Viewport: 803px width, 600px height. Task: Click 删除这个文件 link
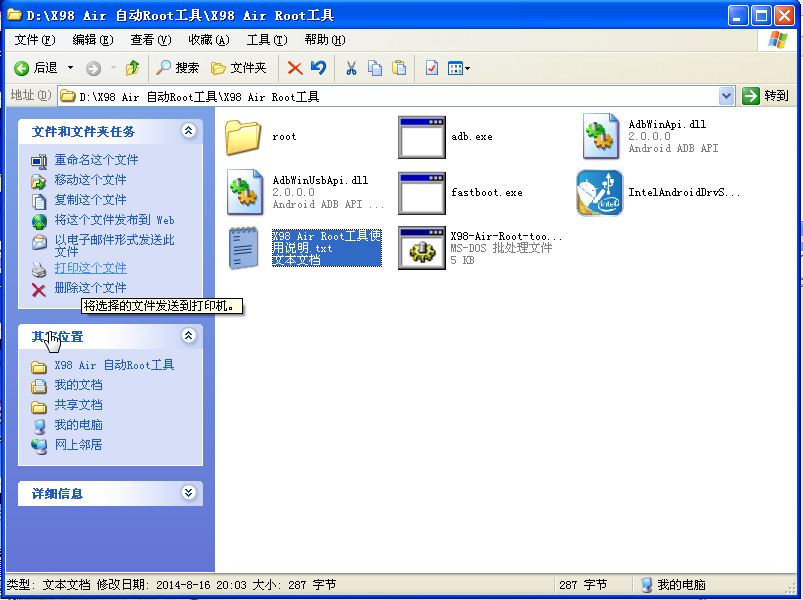pyautogui.click(x=90, y=288)
